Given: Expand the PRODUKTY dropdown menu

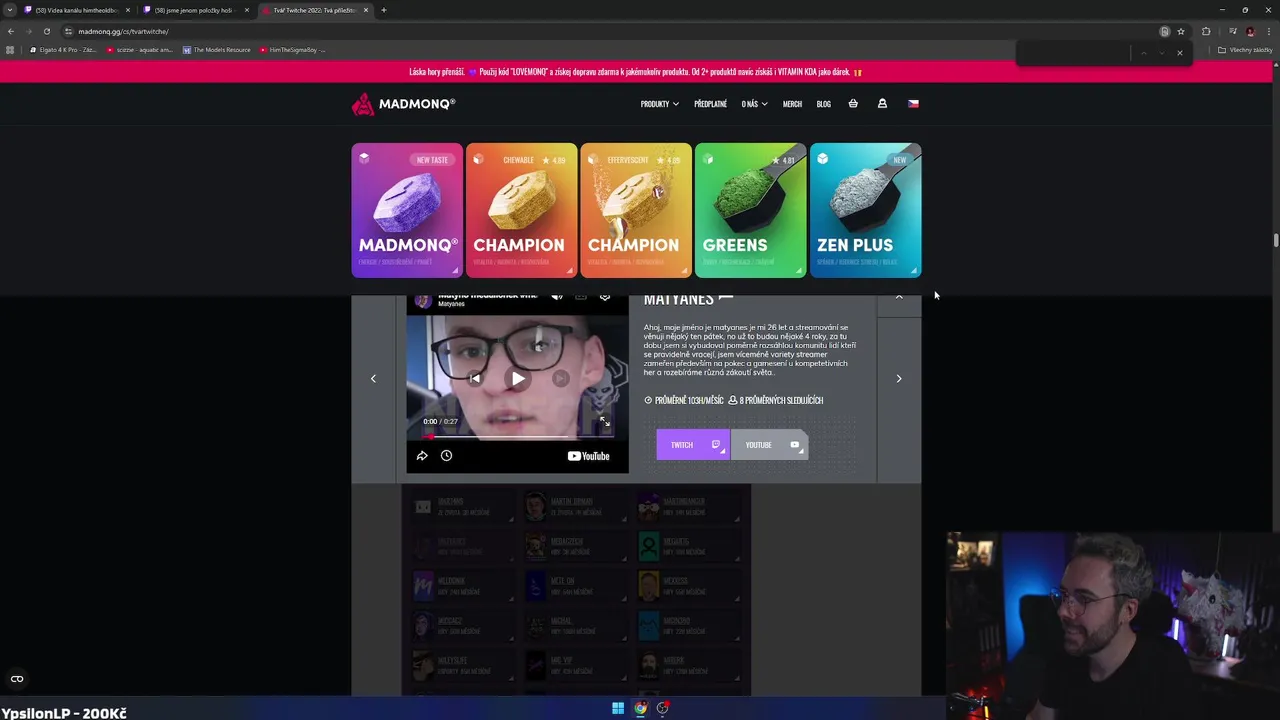Looking at the screenshot, I should pos(659,104).
